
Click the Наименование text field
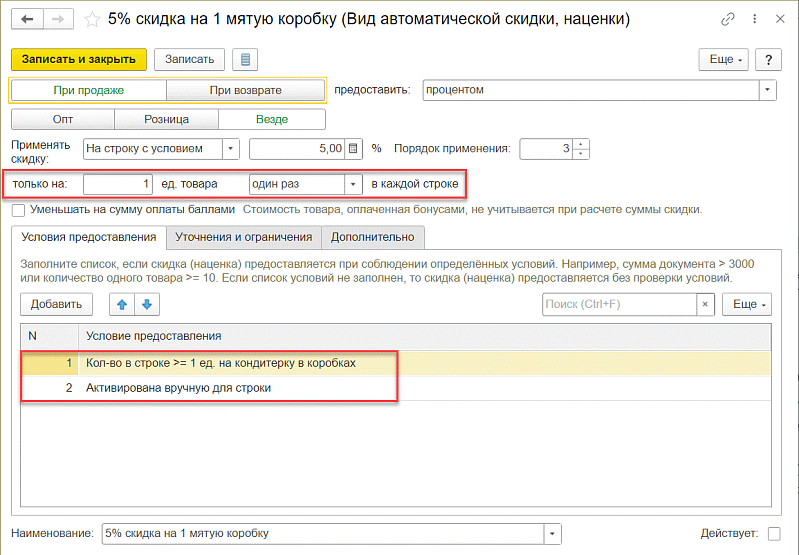pos(323,534)
